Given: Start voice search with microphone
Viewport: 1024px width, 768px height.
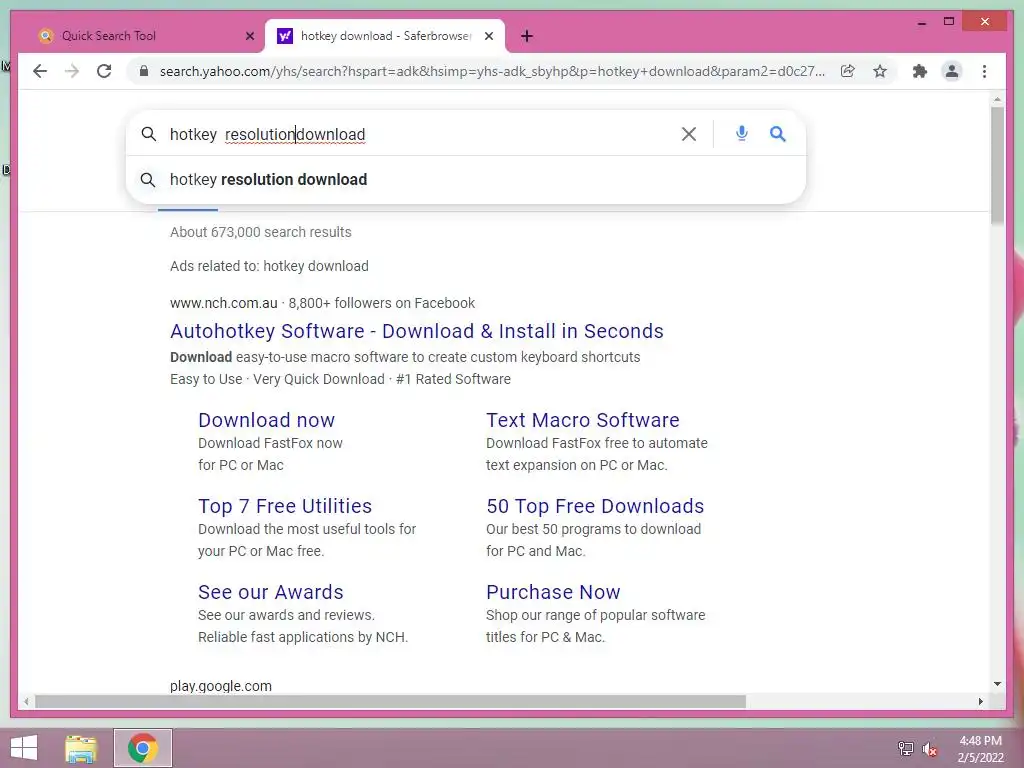Looking at the screenshot, I should click(741, 134).
